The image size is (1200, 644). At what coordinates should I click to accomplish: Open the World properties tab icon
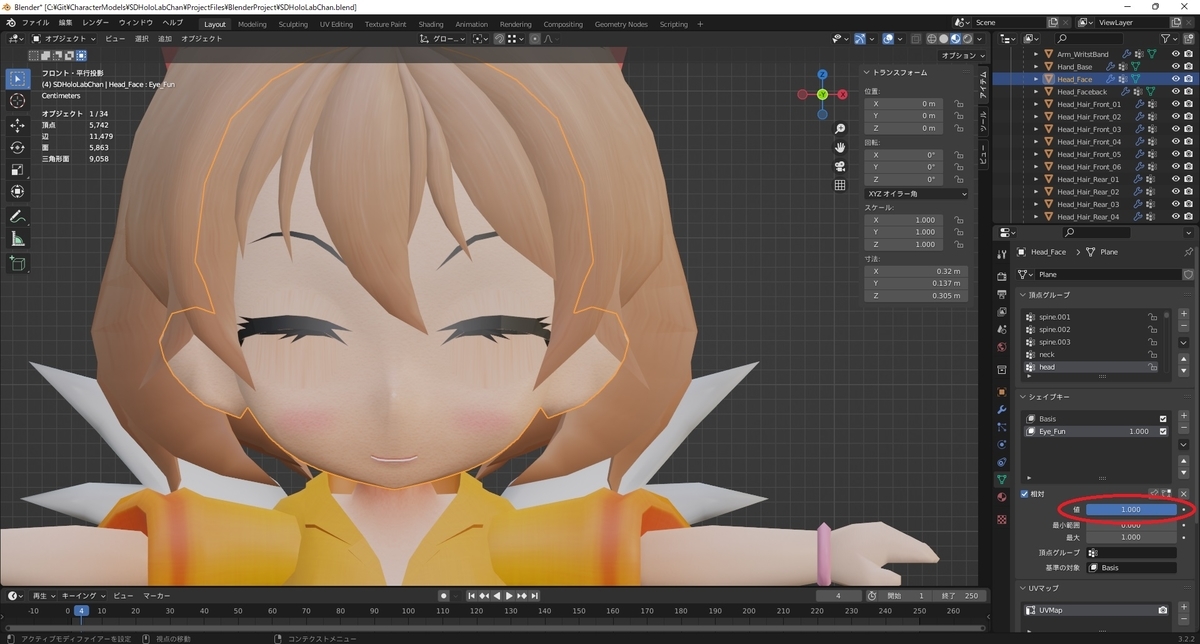[x=1002, y=347]
